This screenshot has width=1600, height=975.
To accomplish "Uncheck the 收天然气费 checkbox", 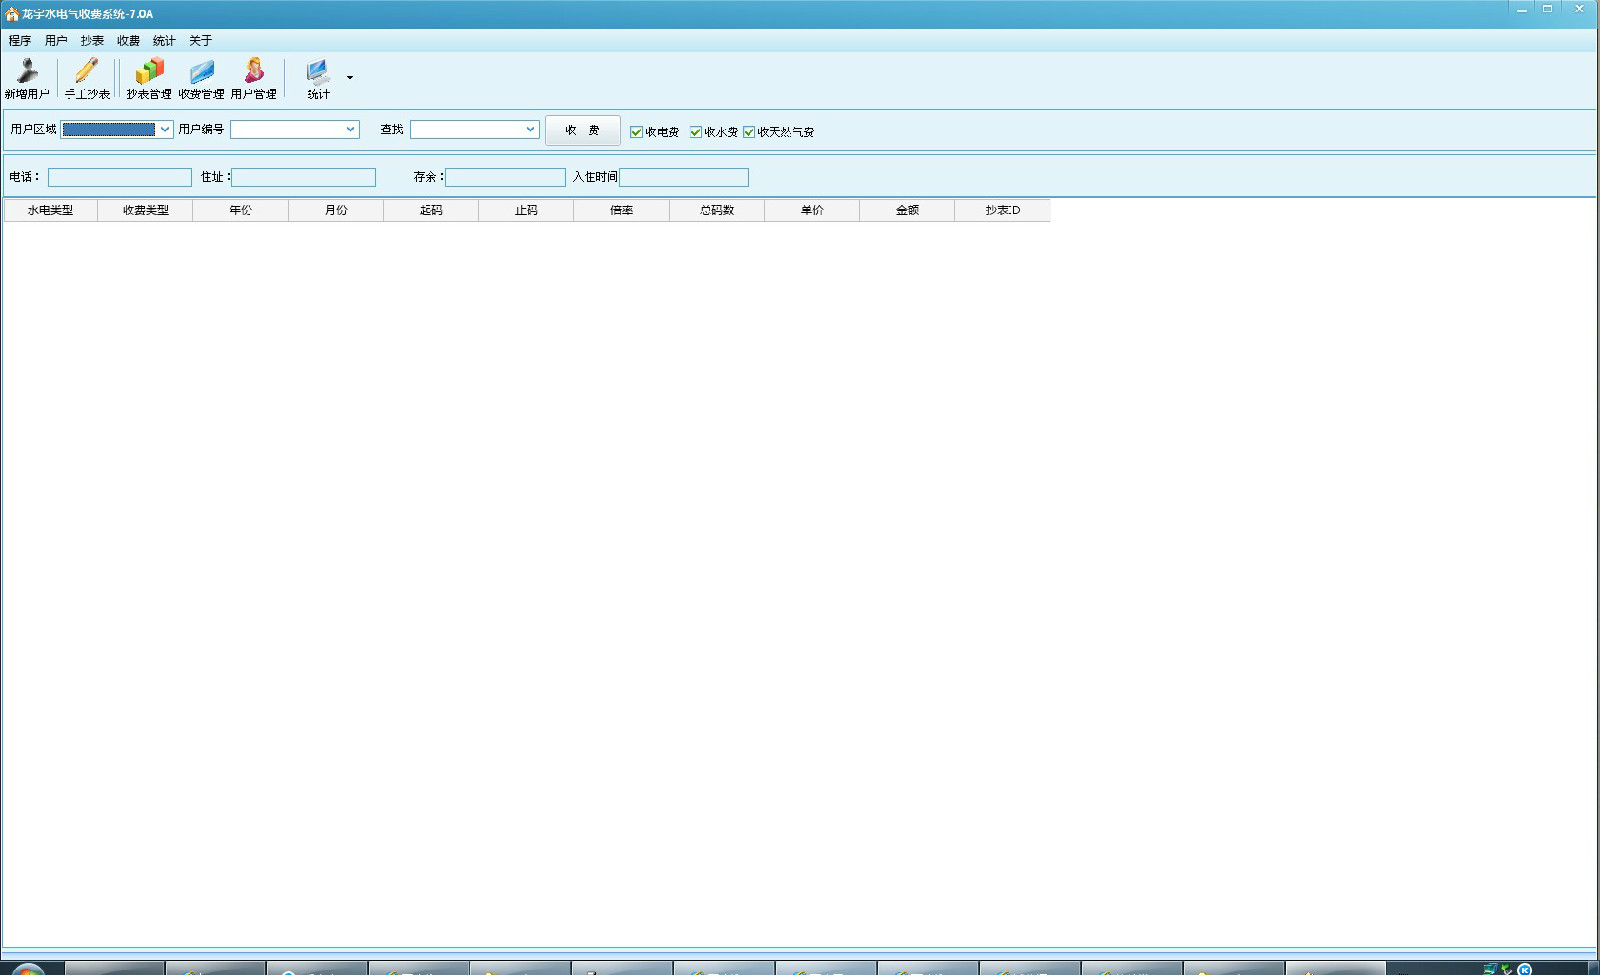I will click(748, 132).
